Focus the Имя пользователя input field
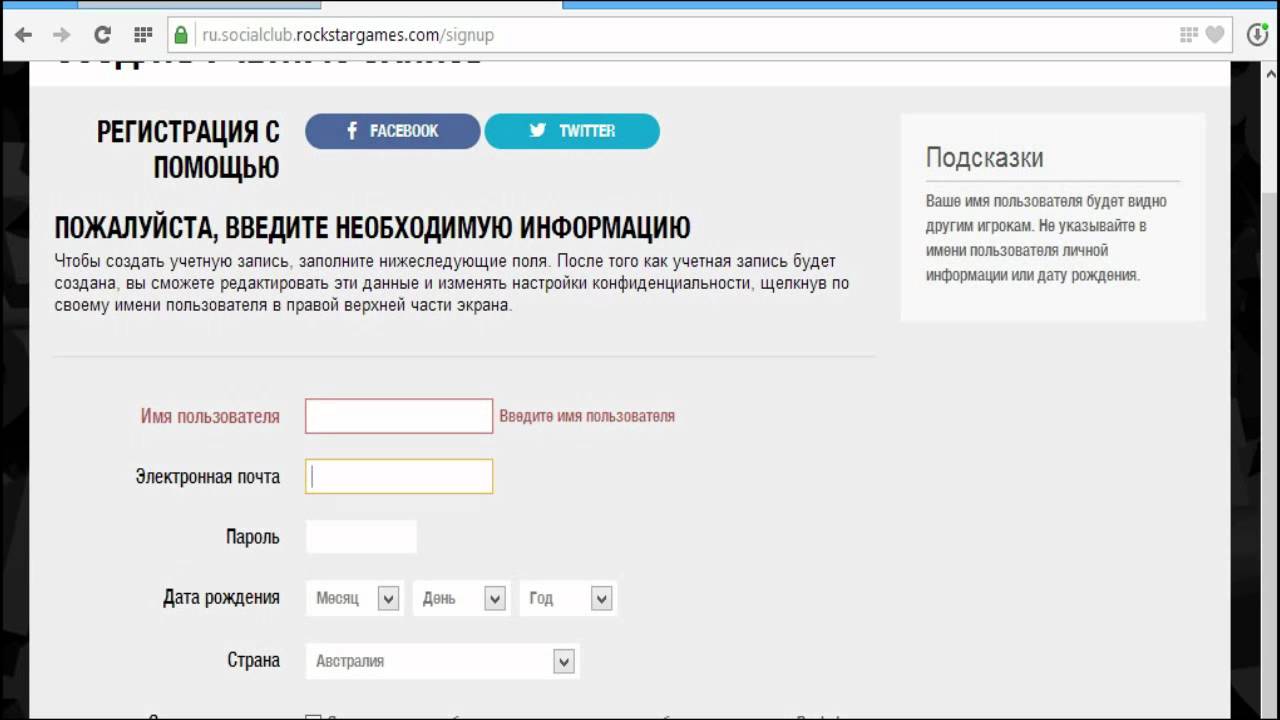1280x720 pixels. (399, 416)
